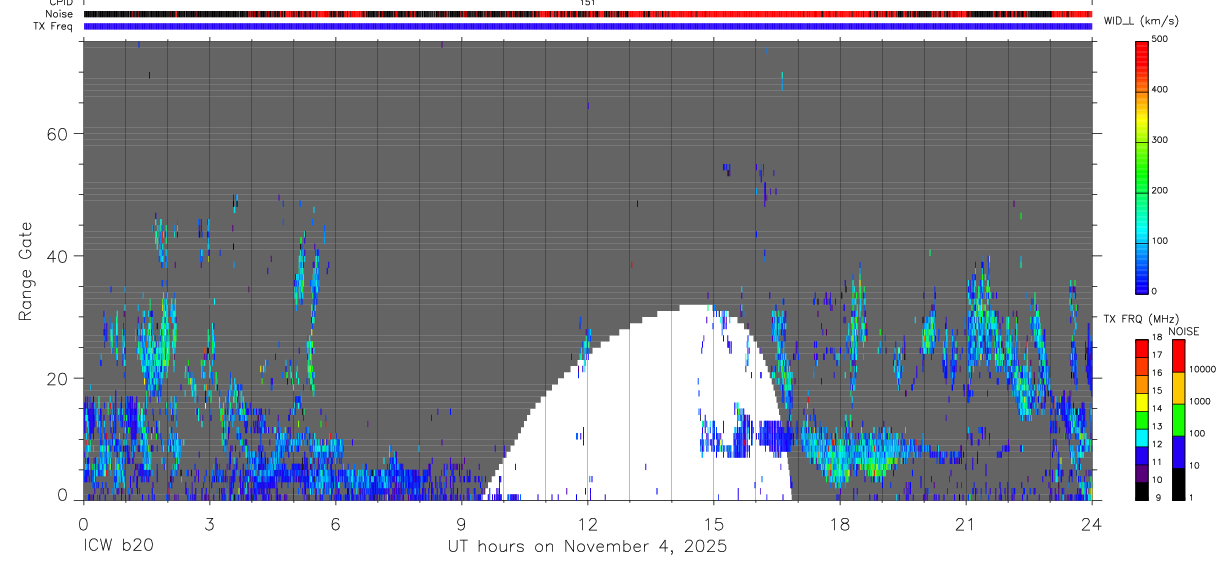1228x567 pixels.
Task: Click the '9' tick on TX FRQ legend
Action: pyautogui.click(x=1156, y=497)
